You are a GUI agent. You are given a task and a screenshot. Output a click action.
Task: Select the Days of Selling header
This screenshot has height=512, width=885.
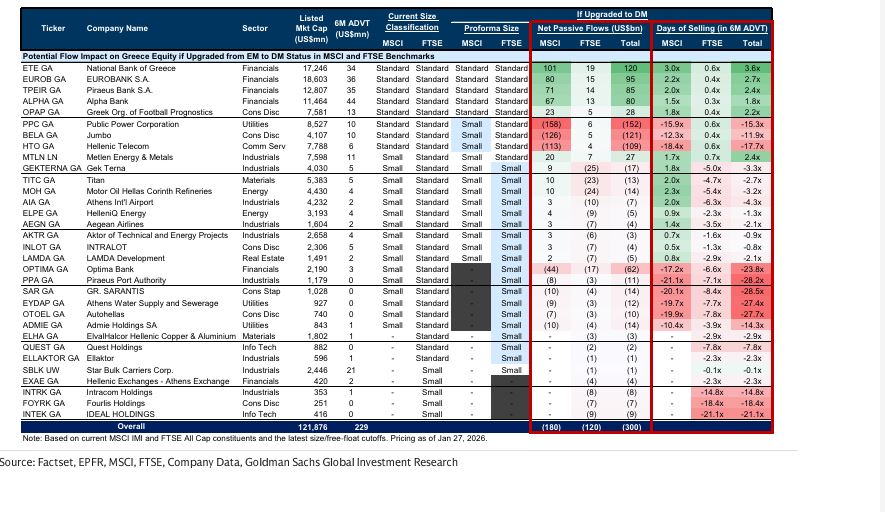point(713,28)
